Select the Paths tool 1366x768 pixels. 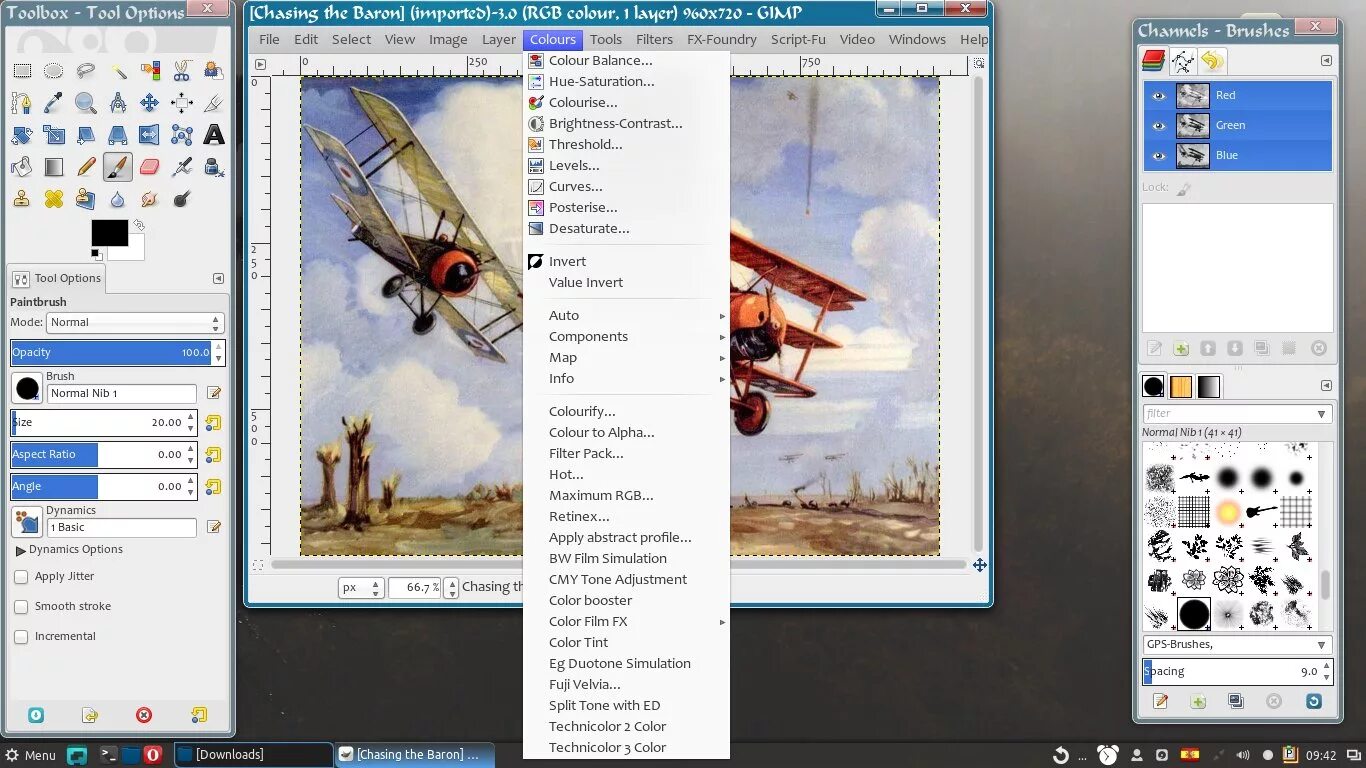click(22, 103)
